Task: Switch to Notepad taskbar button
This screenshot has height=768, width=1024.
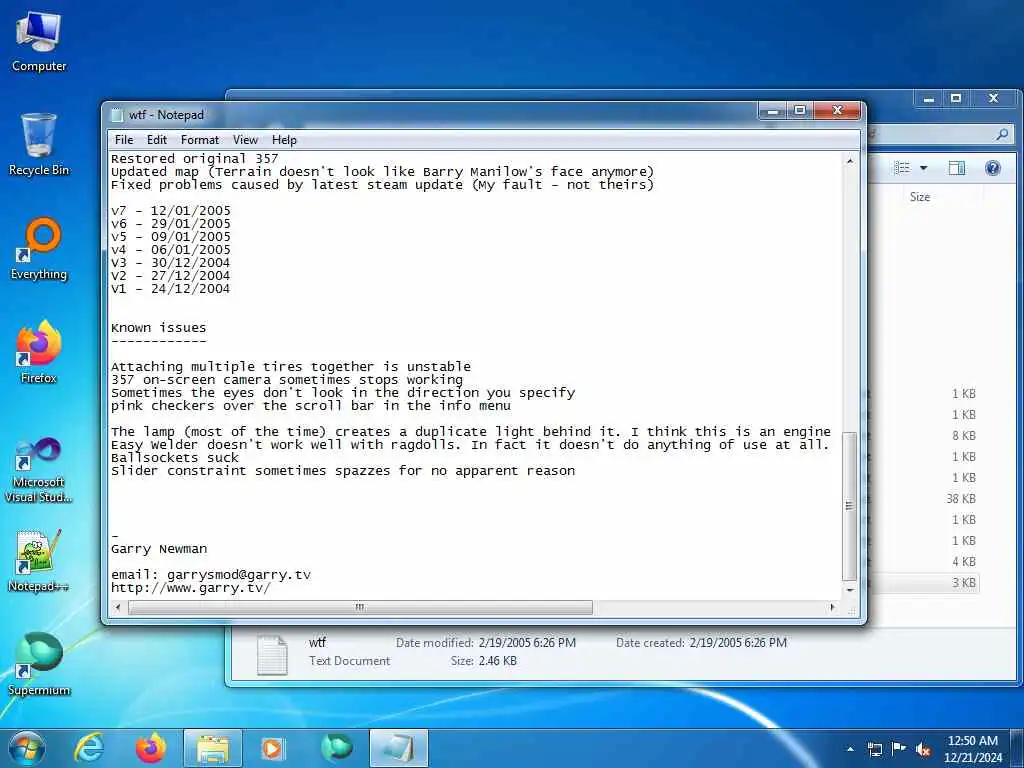Action: point(398,748)
